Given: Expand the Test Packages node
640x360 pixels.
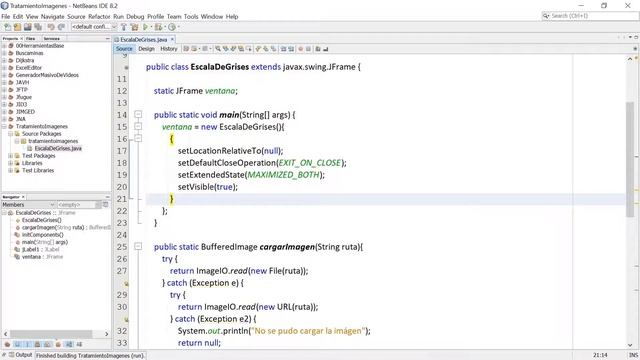Looking at the screenshot, I should pyautogui.click(x=11, y=156).
